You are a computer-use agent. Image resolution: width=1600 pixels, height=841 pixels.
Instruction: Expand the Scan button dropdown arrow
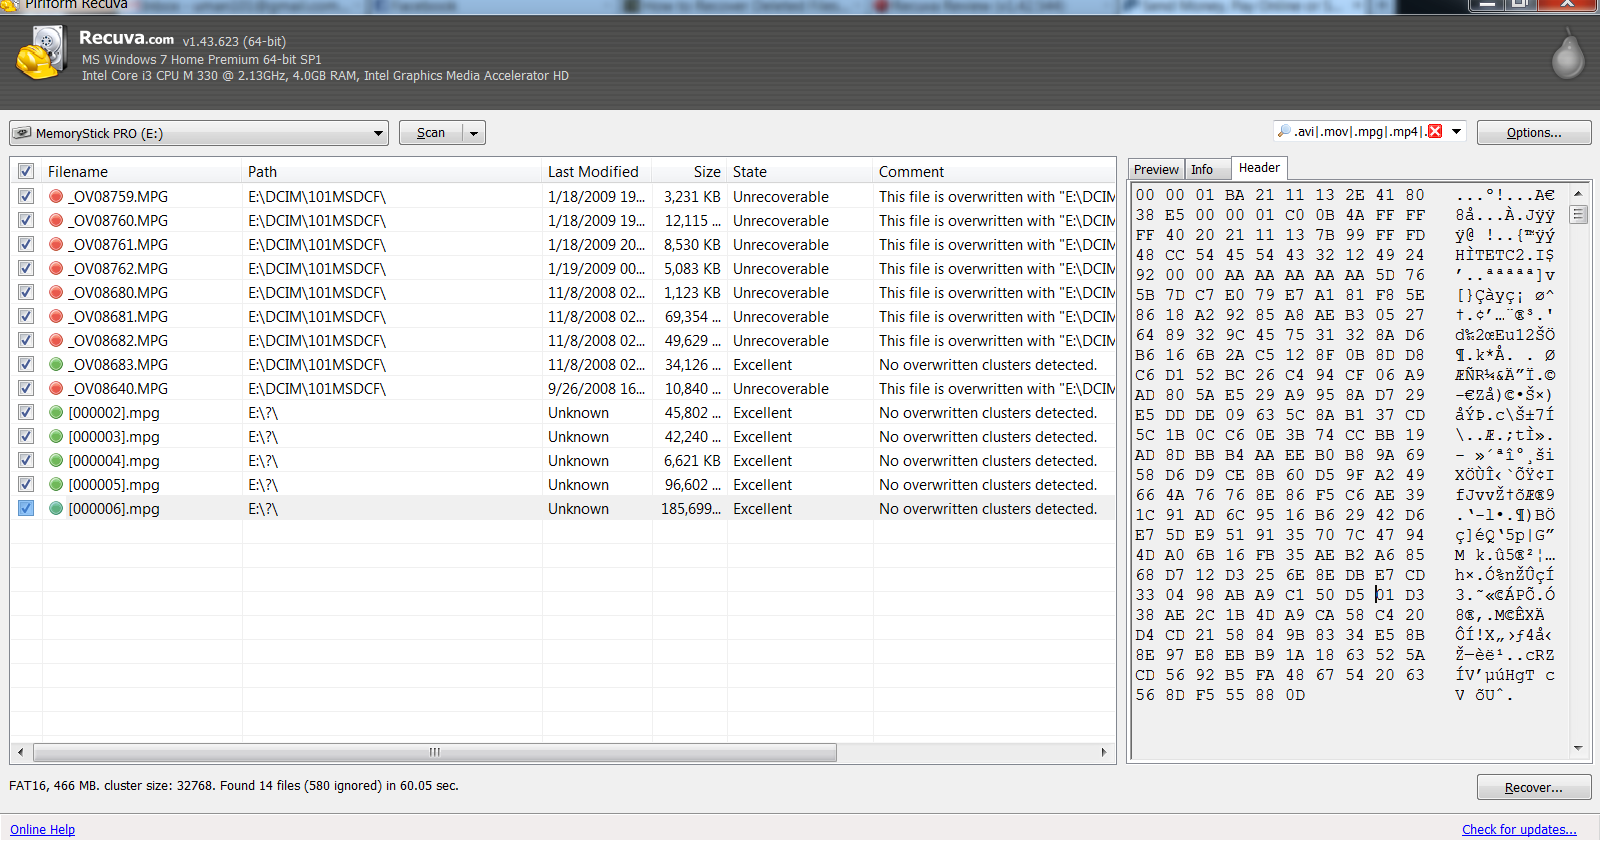click(x=474, y=133)
